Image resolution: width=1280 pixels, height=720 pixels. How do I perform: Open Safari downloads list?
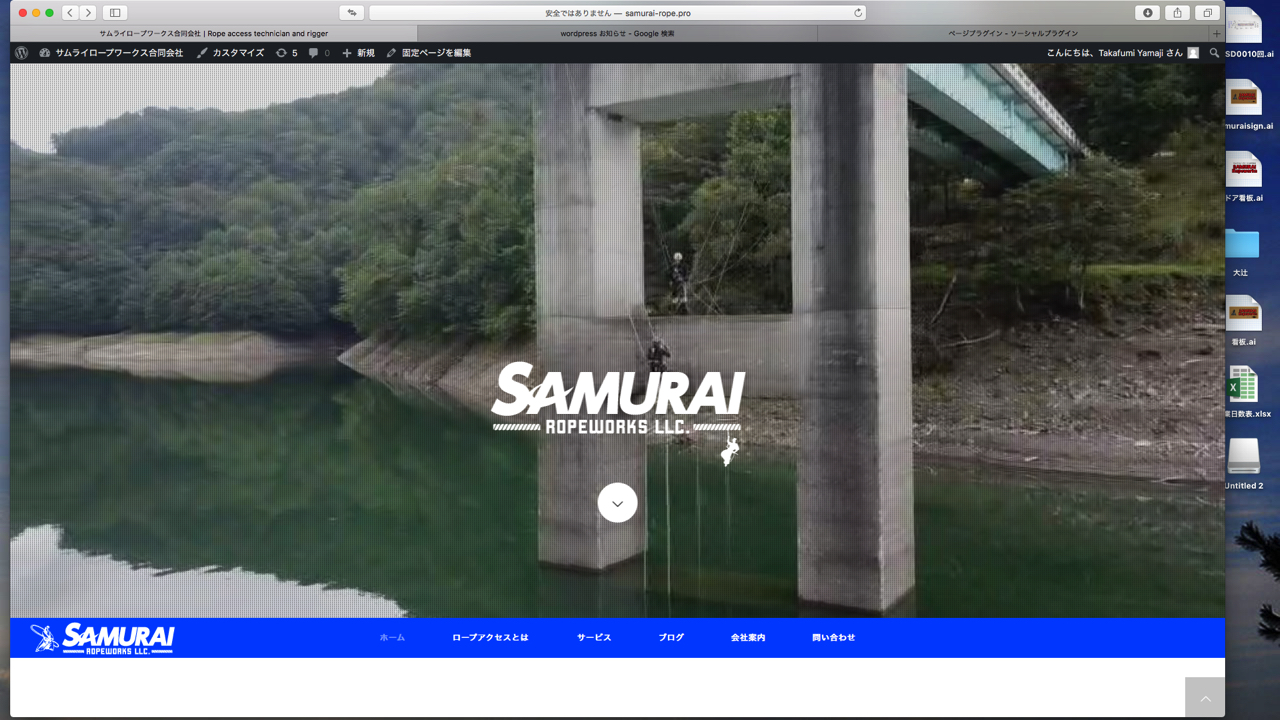[x=1147, y=13]
